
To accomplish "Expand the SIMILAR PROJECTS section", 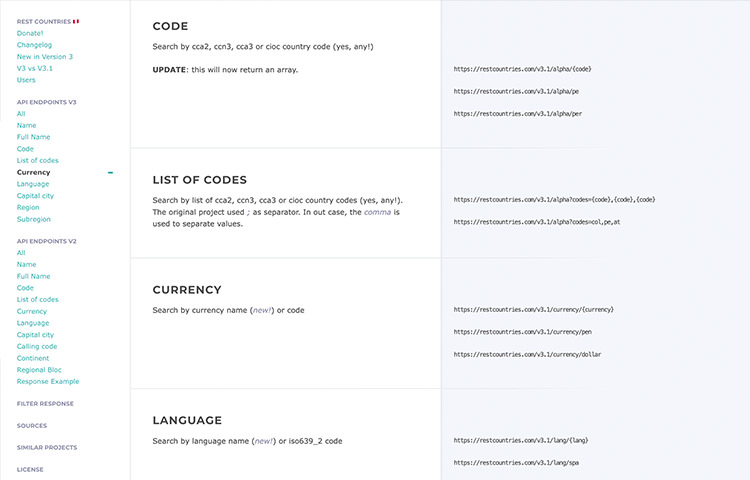I will coord(47,448).
